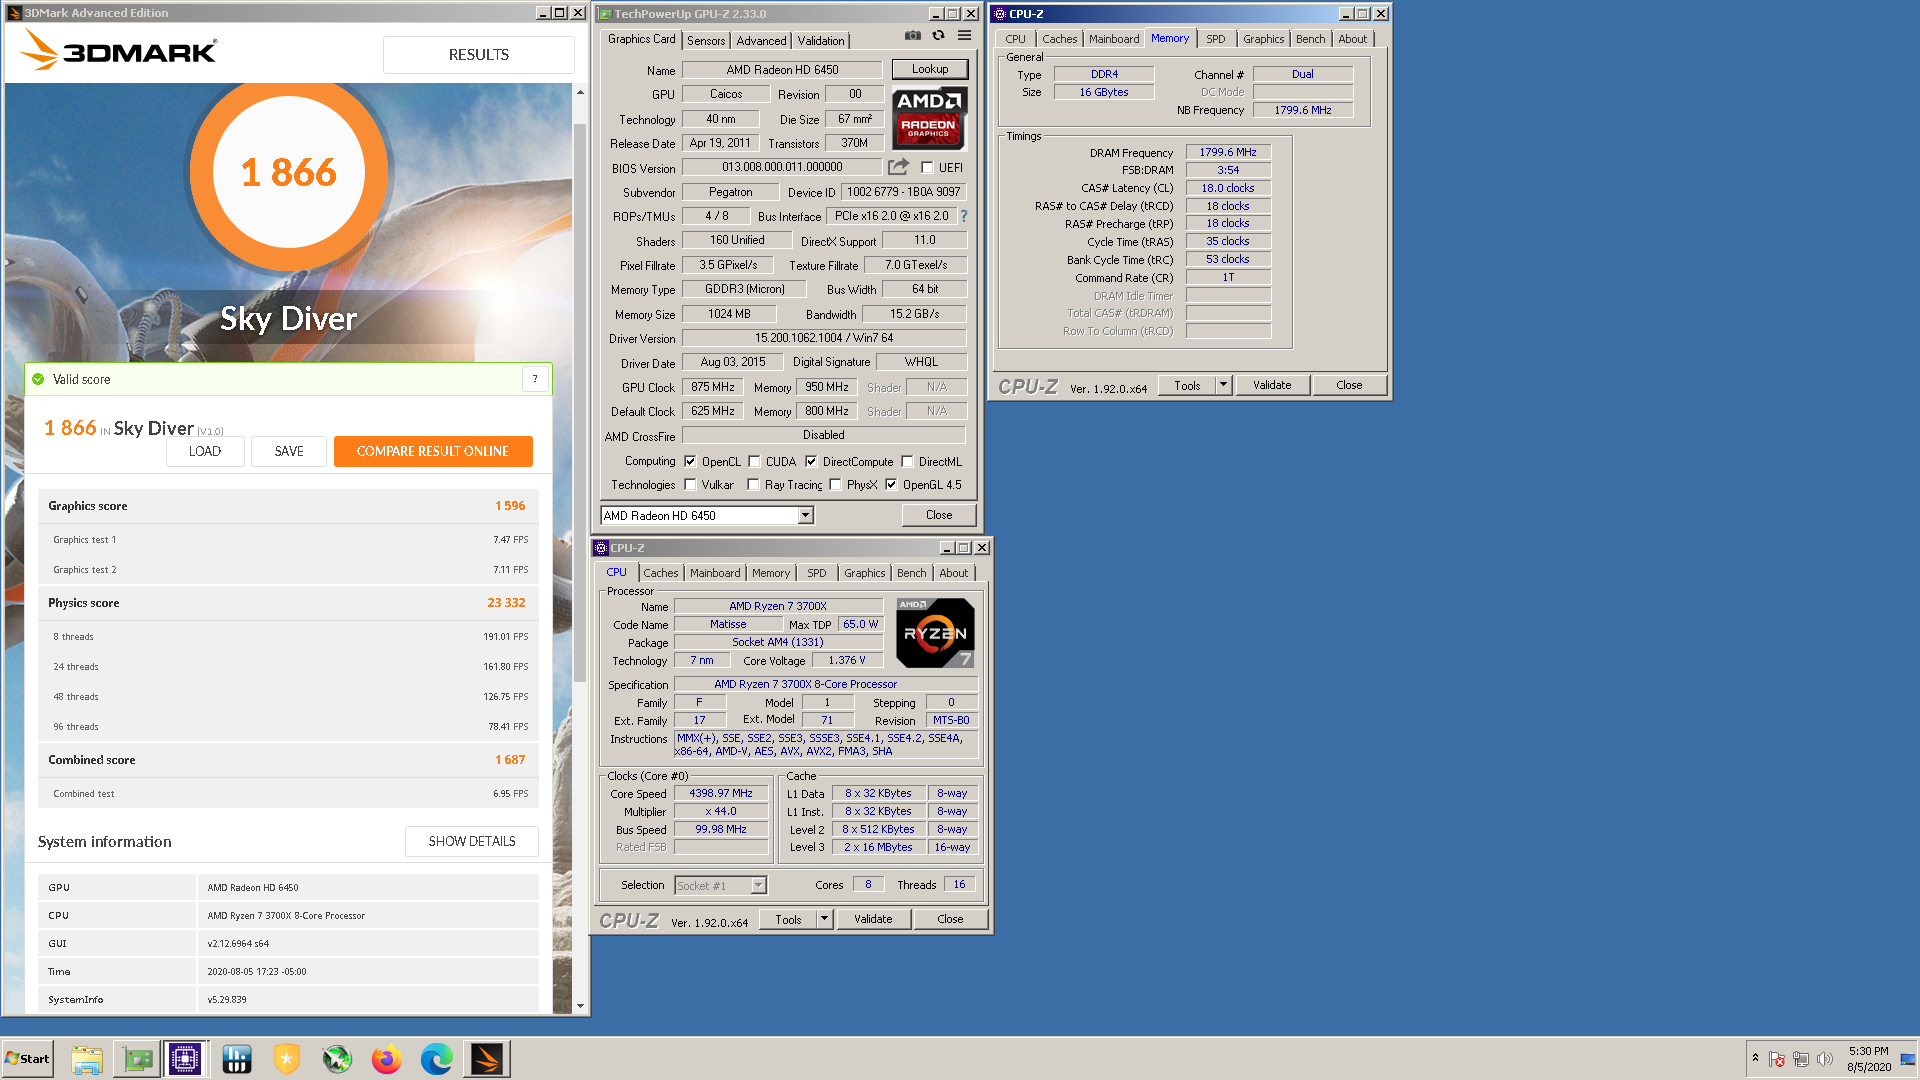Click the Physics score row
Screen dimensions: 1920x1080
point(288,603)
